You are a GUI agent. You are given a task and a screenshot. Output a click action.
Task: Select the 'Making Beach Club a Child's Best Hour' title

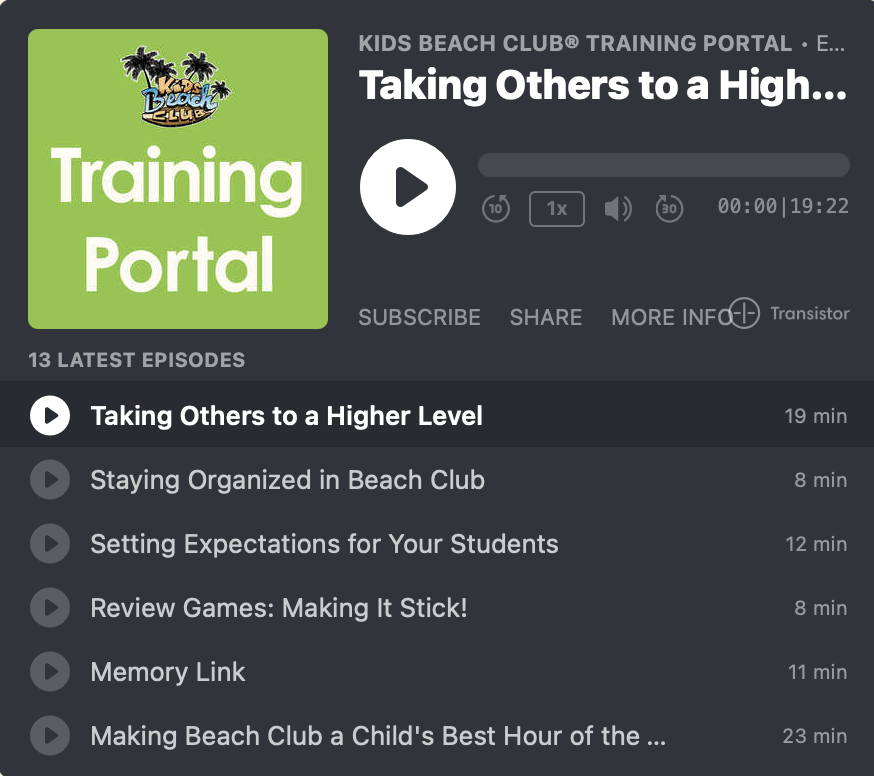pyautogui.click(x=378, y=736)
